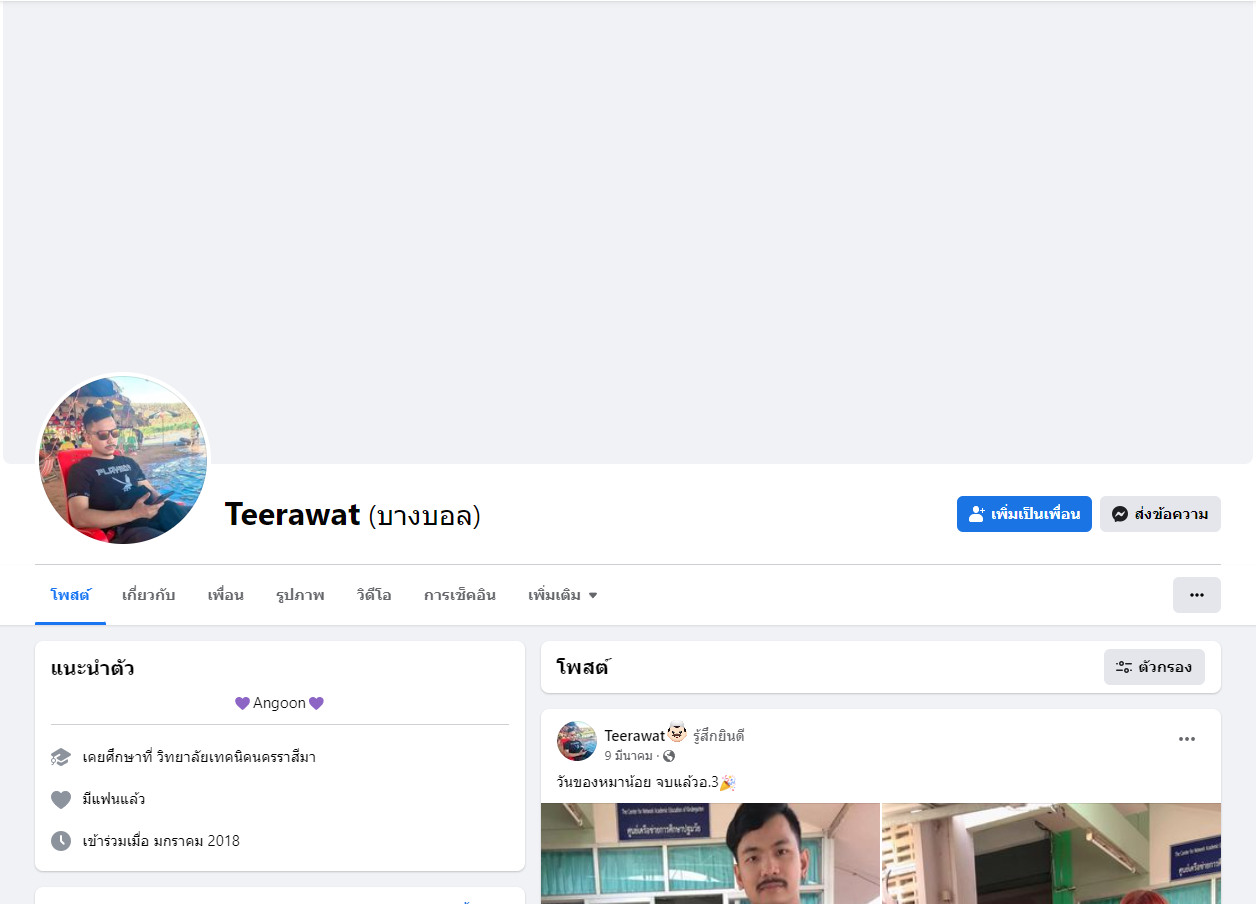1256x904 pixels.
Task: Open the เพื่อน friends tab
Action: click(226, 595)
